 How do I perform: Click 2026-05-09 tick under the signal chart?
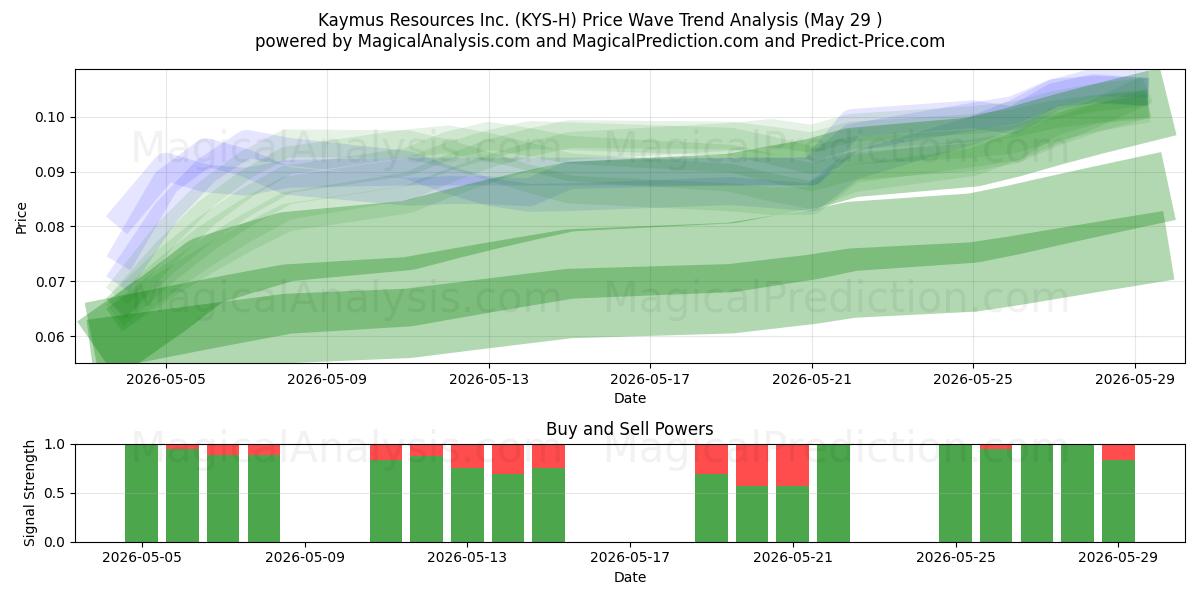click(x=304, y=558)
